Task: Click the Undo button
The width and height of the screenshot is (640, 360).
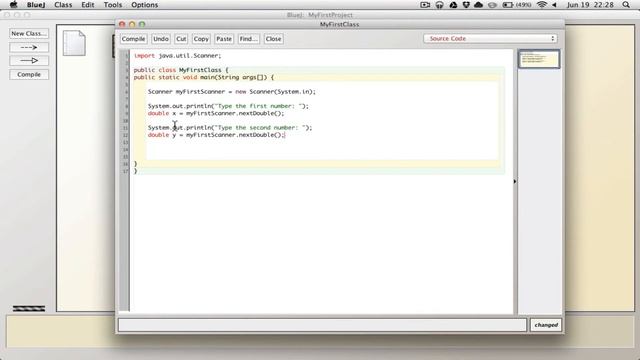Action: 161,39
